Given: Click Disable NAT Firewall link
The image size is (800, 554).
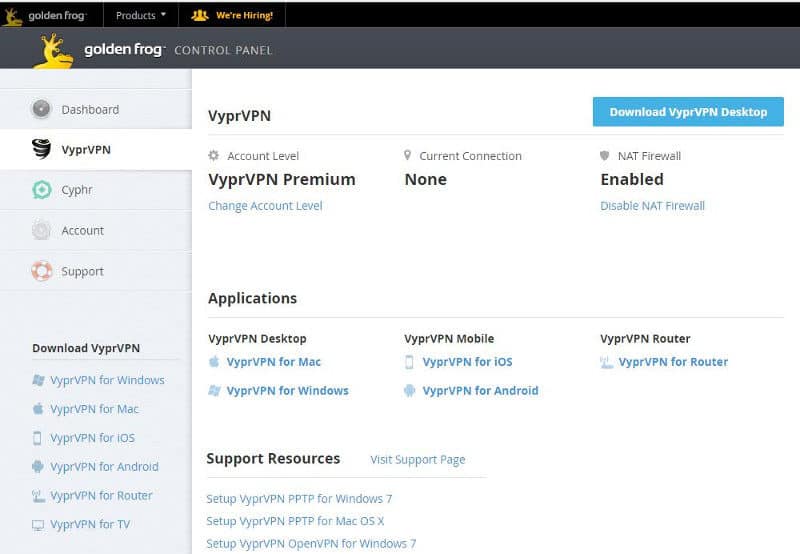Looking at the screenshot, I should [653, 206].
